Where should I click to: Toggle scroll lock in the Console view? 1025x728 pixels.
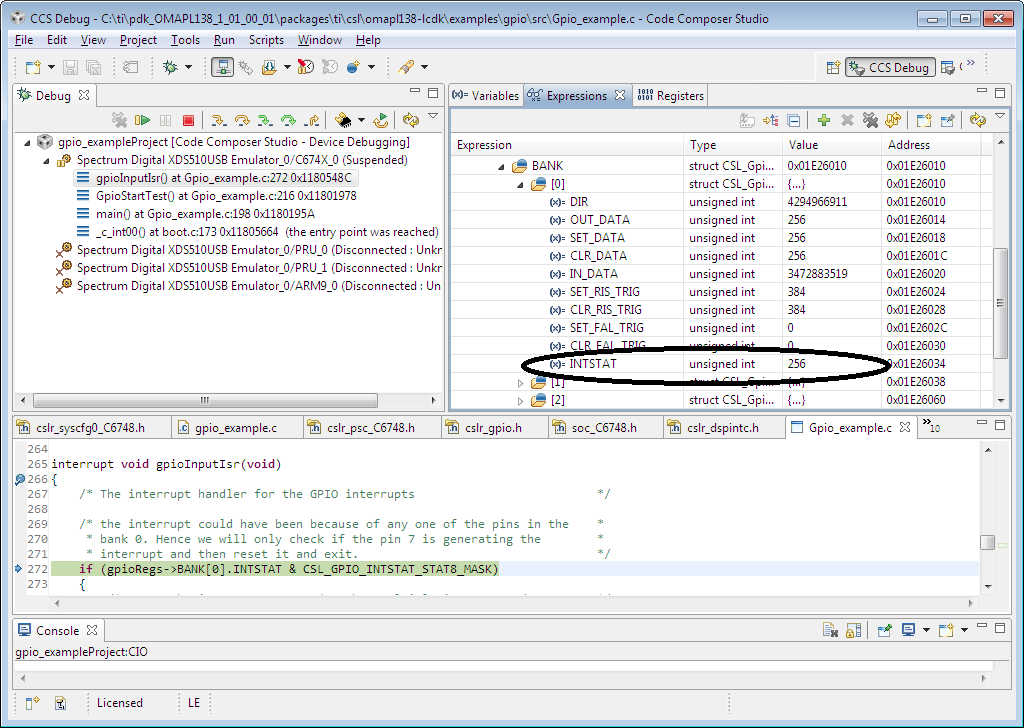coord(853,629)
